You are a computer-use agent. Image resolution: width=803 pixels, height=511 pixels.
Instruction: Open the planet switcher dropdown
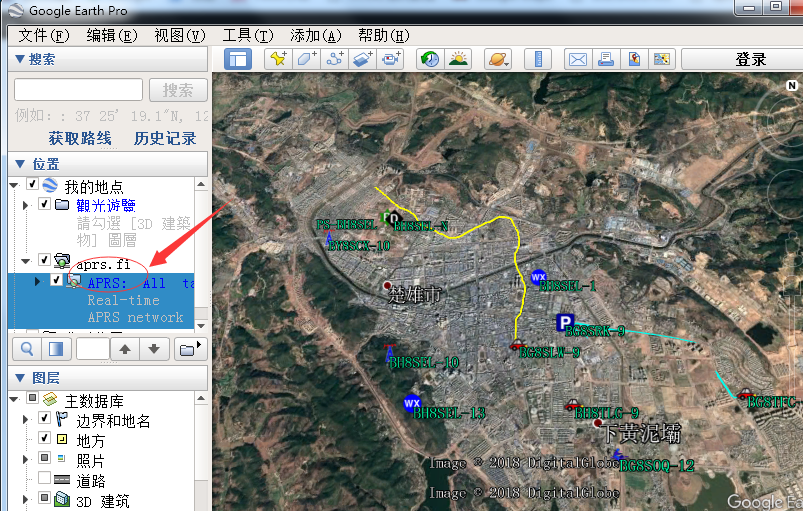(497, 59)
